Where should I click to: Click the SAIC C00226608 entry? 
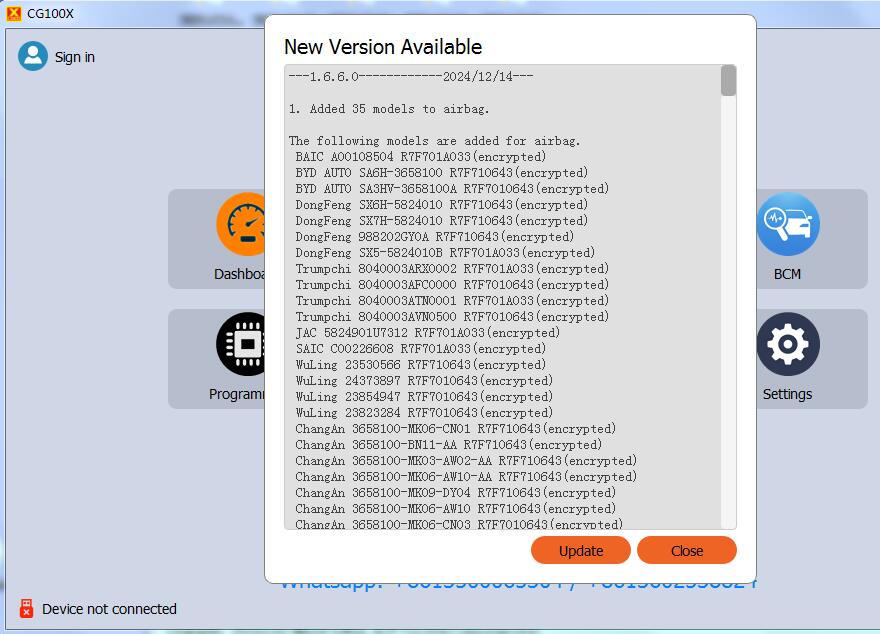(420, 348)
